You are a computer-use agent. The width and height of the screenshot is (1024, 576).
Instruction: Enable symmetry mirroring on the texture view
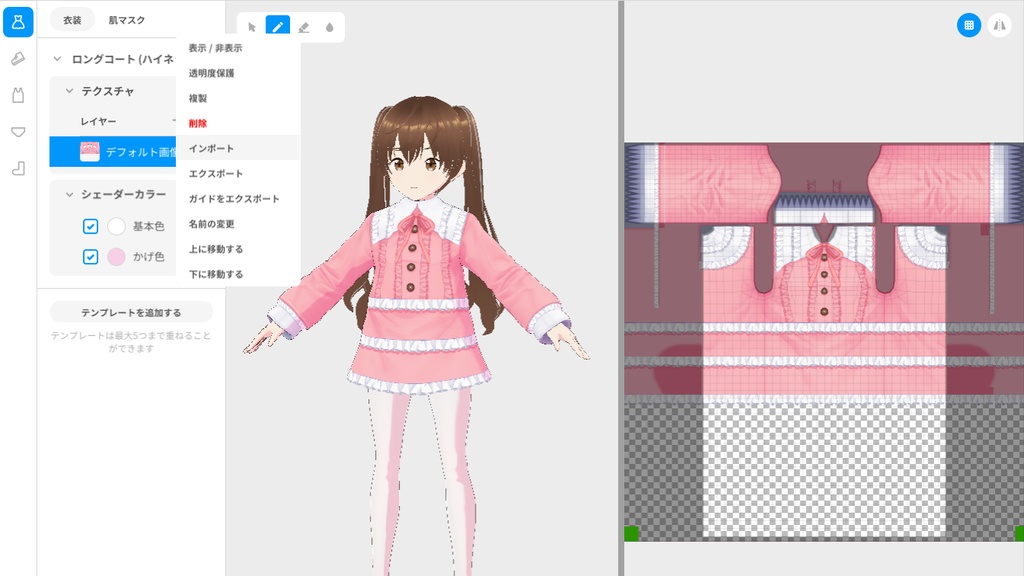point(999,25)
